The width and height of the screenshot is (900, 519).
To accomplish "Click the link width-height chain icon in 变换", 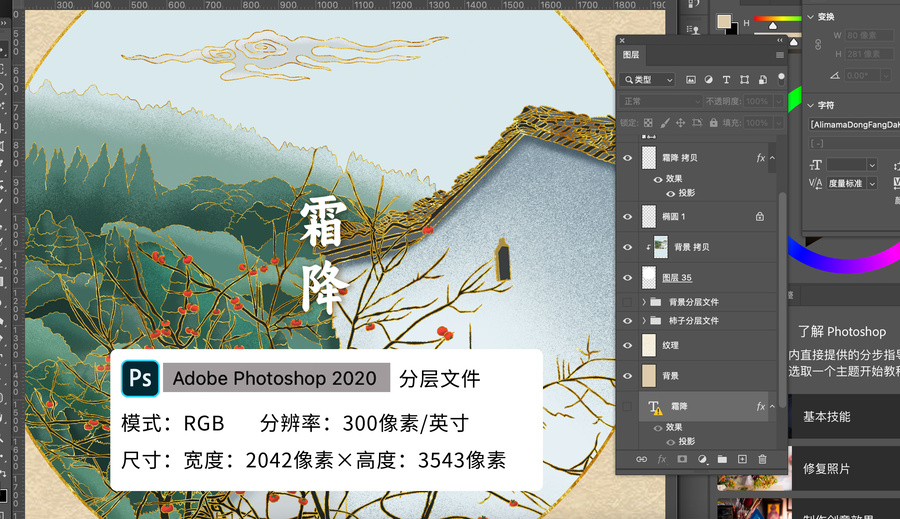I will pos(818,44).
